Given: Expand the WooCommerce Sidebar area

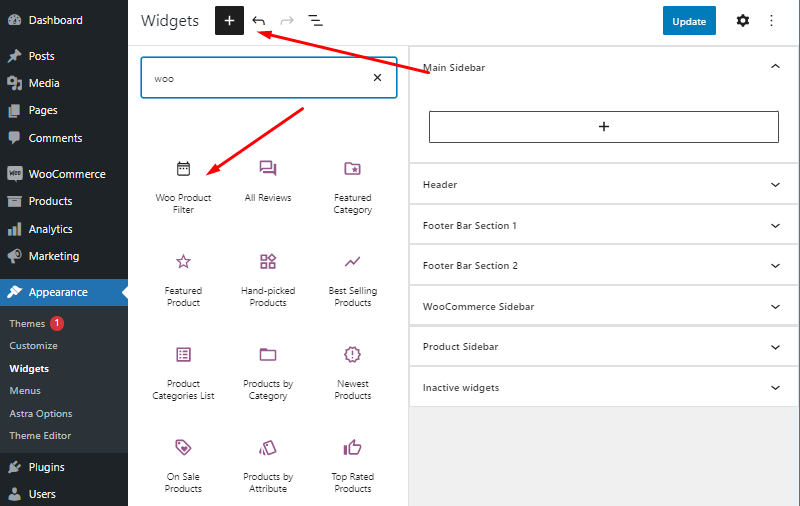Looking at the screenshot, I should pos(603,307).
